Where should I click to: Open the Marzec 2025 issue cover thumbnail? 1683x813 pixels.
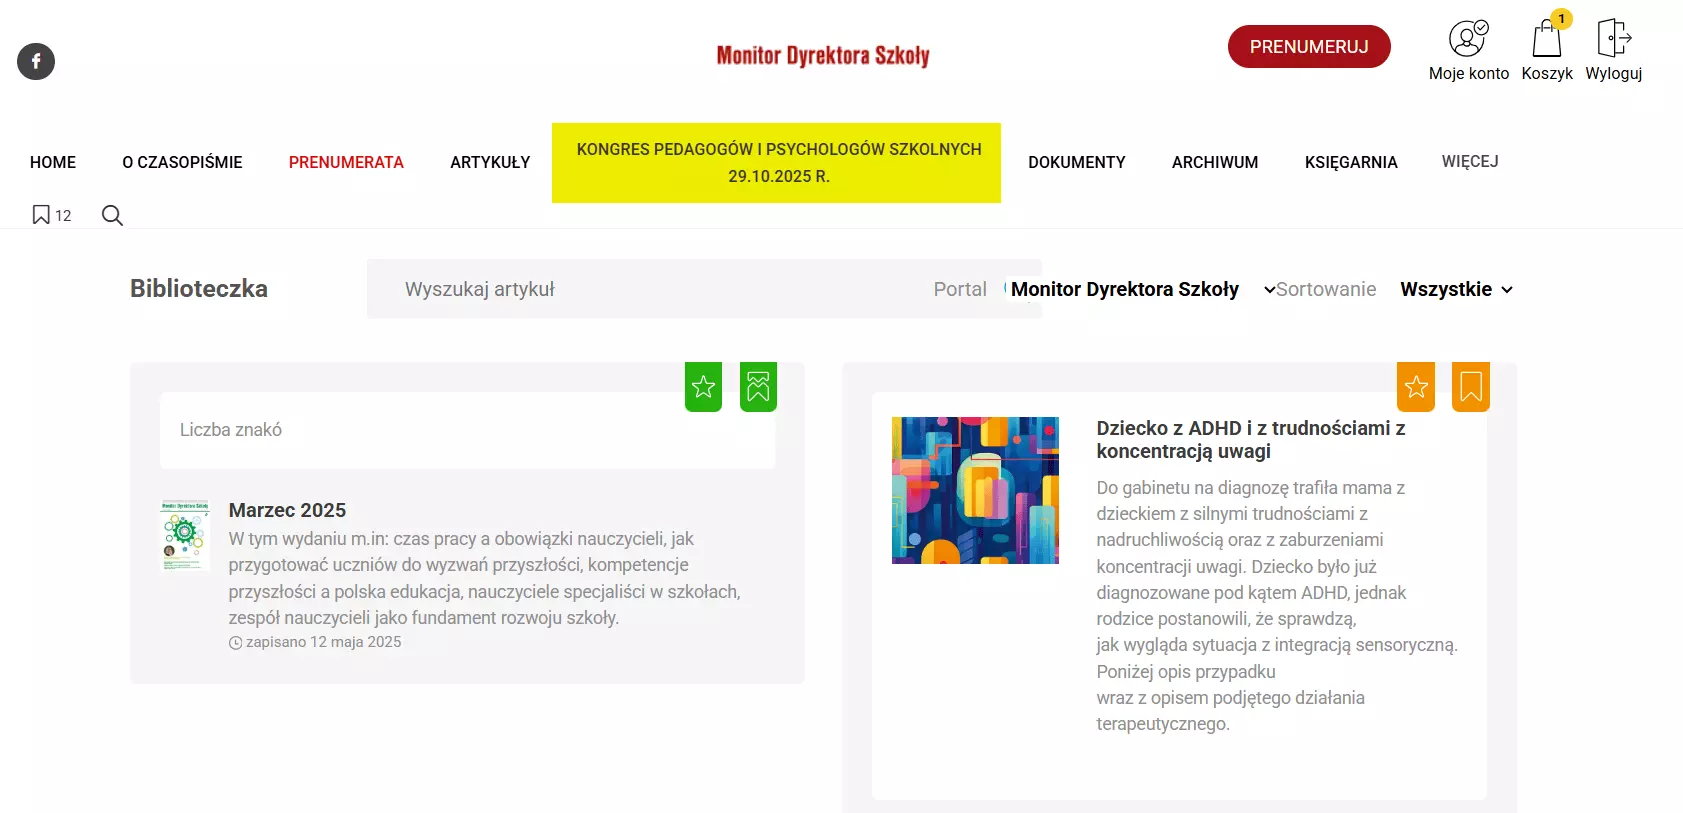coord(185,535)
